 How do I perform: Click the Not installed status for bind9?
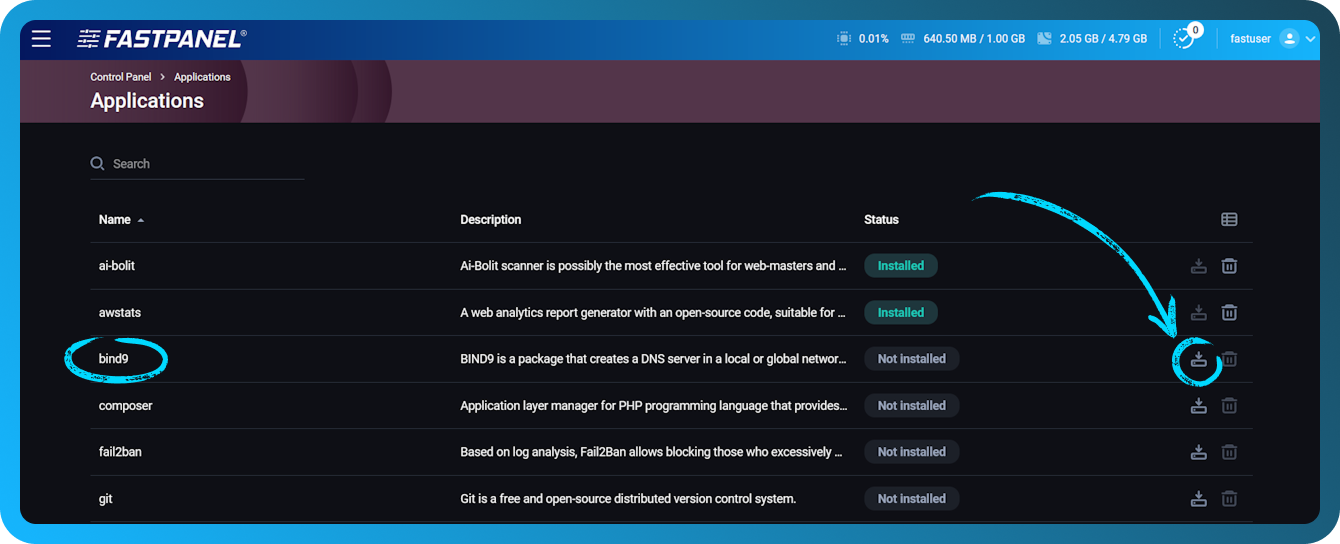[911, 359]
